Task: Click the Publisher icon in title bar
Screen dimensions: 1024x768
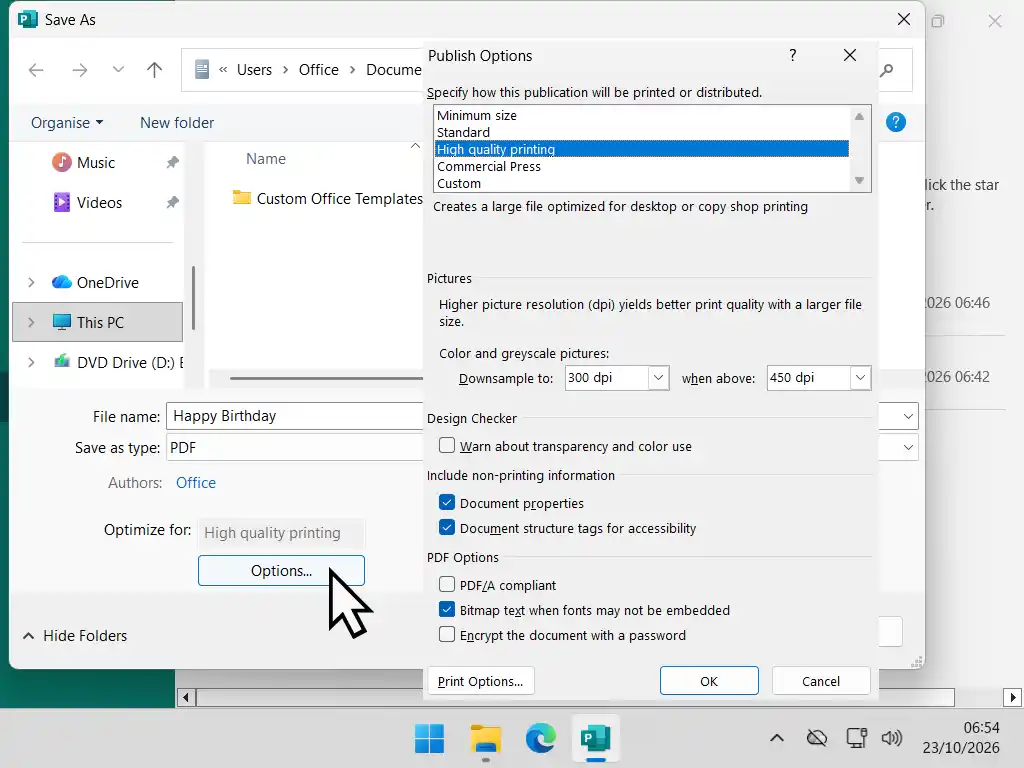Action: pos(28,20)
